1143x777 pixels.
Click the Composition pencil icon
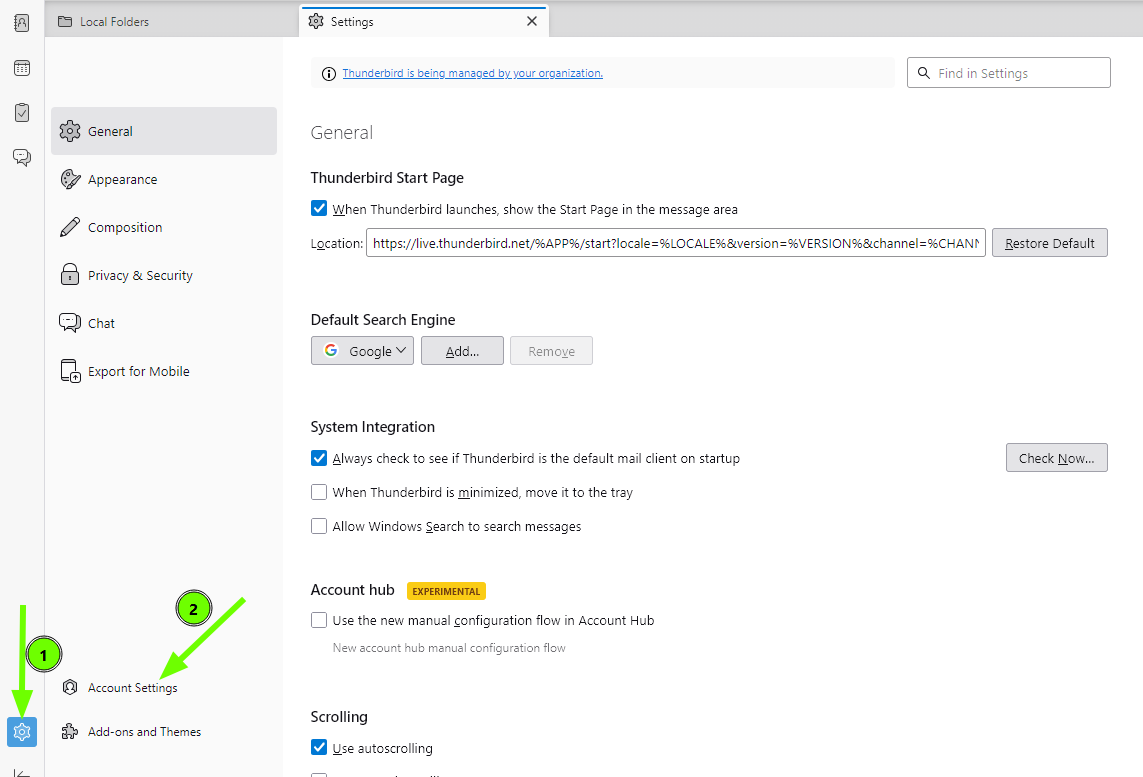70,227
